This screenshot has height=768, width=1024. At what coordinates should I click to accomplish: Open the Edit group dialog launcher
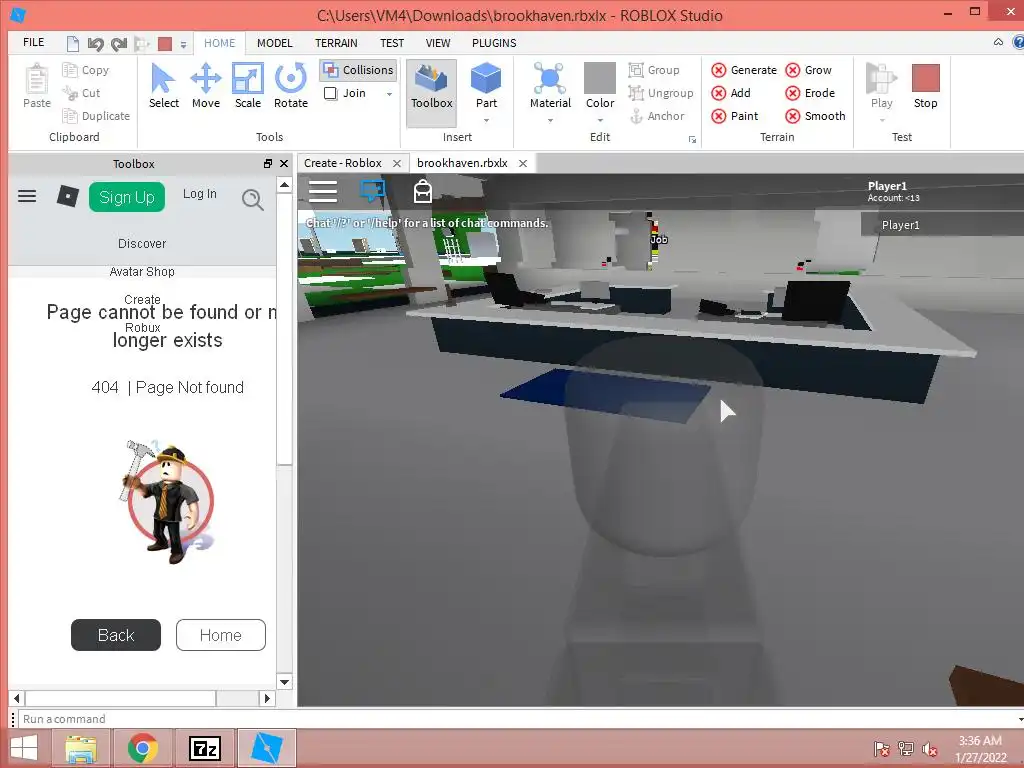coord(692,139)
